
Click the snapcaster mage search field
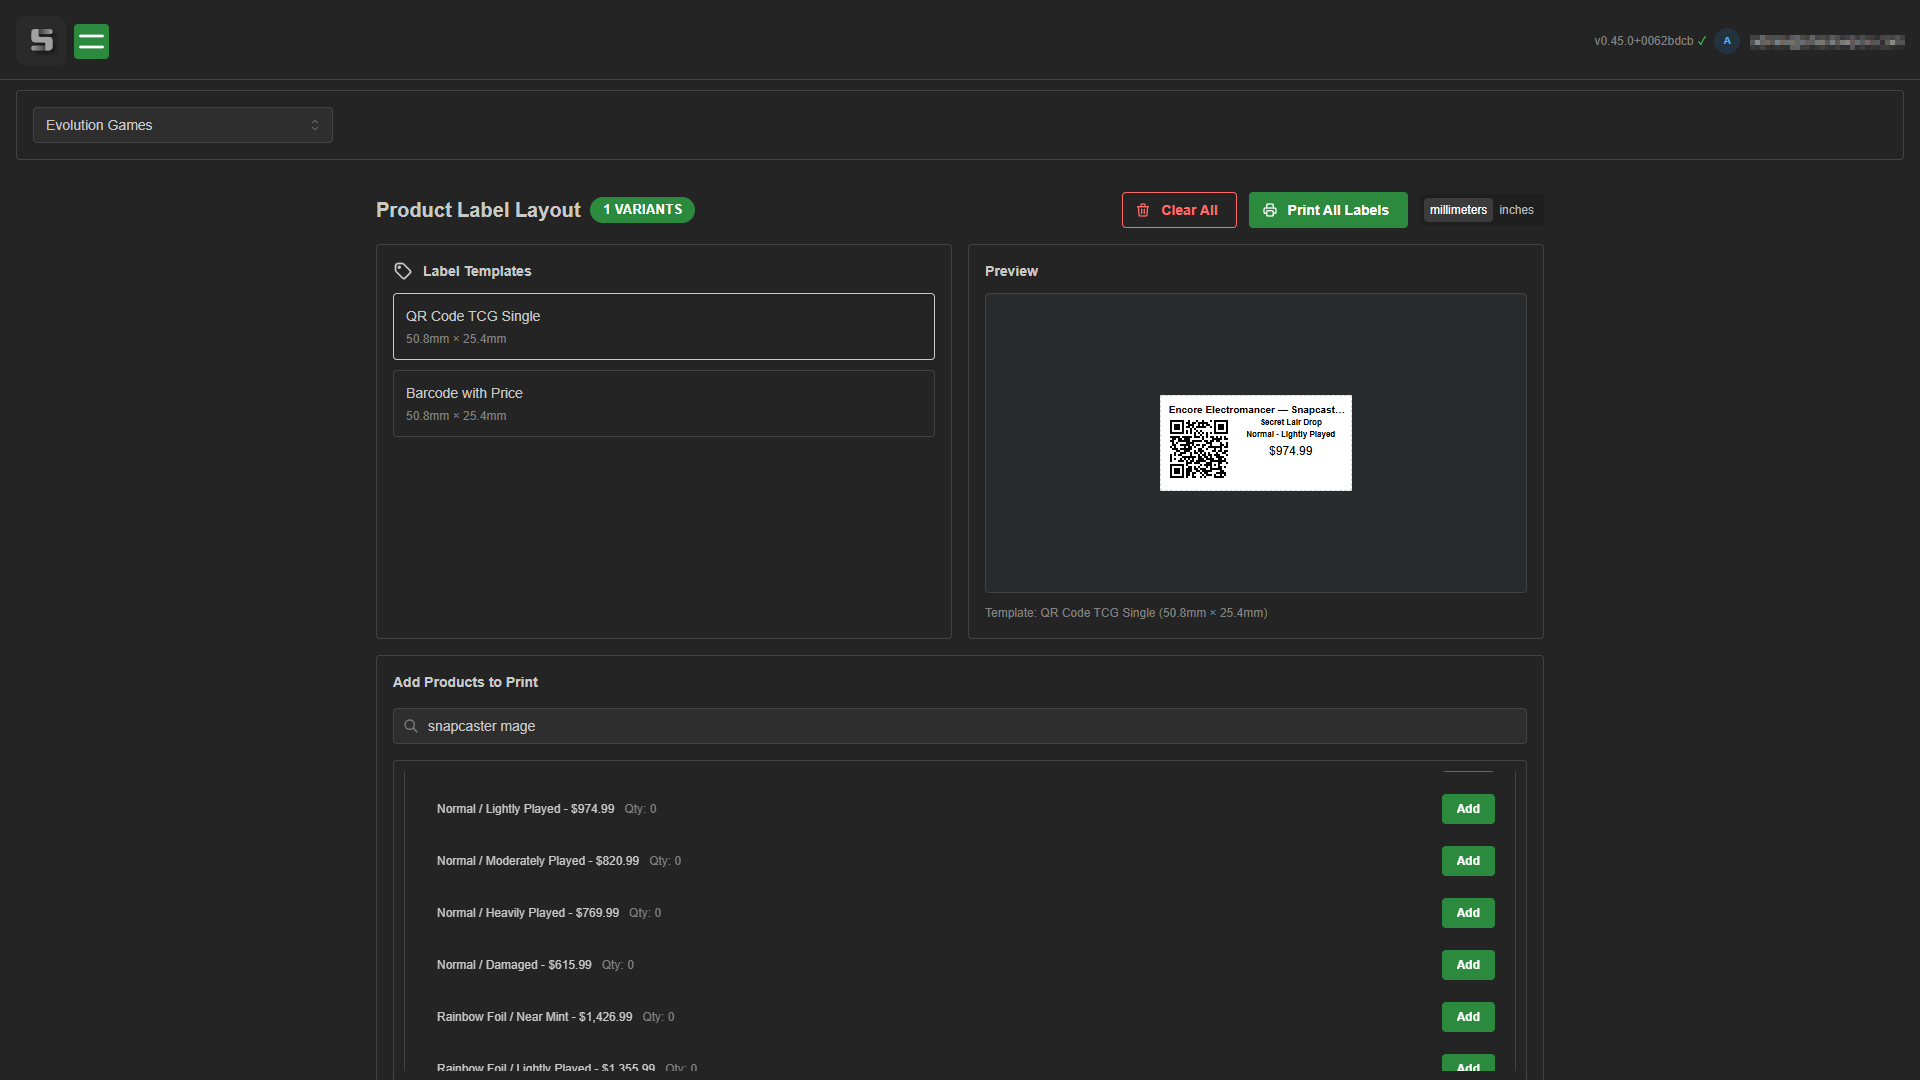(x=960, y=726)
